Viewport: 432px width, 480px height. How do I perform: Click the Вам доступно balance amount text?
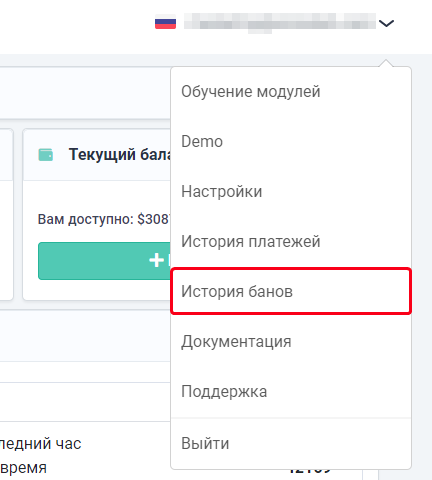[x=104, y=219]
